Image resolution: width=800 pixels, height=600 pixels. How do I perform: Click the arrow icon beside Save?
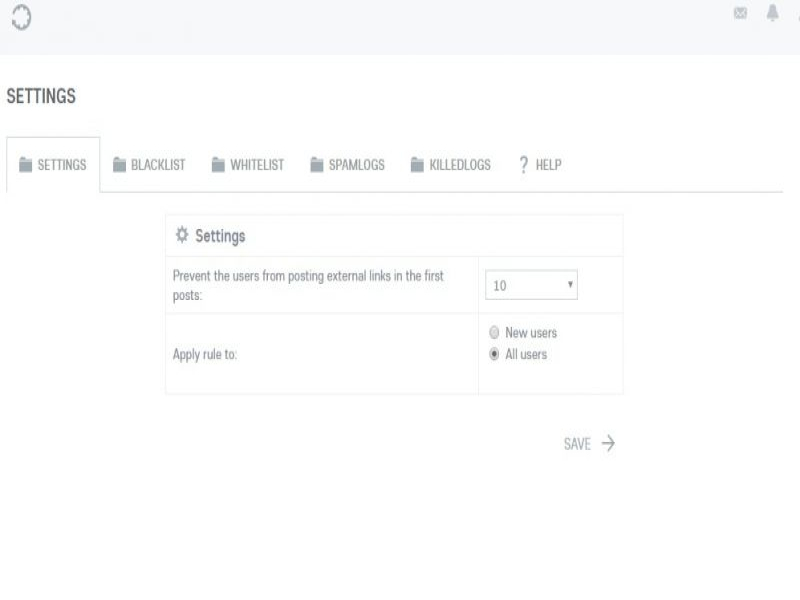608,444
